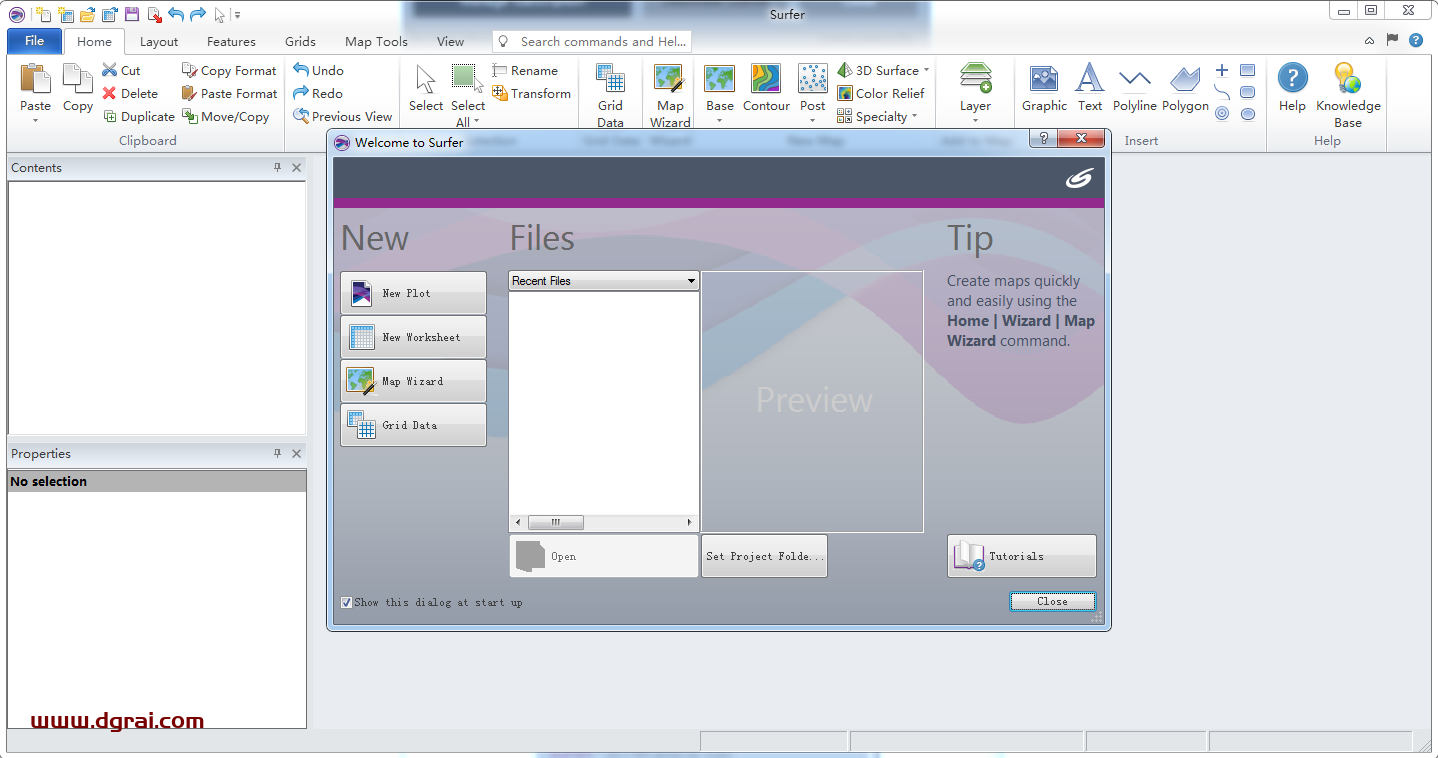Image resolution: width=1438 pixels, height=758 pixels.
Task: Click the Recent Files horizontal scrollbar thumb
Action: click(x=555, y=522)
